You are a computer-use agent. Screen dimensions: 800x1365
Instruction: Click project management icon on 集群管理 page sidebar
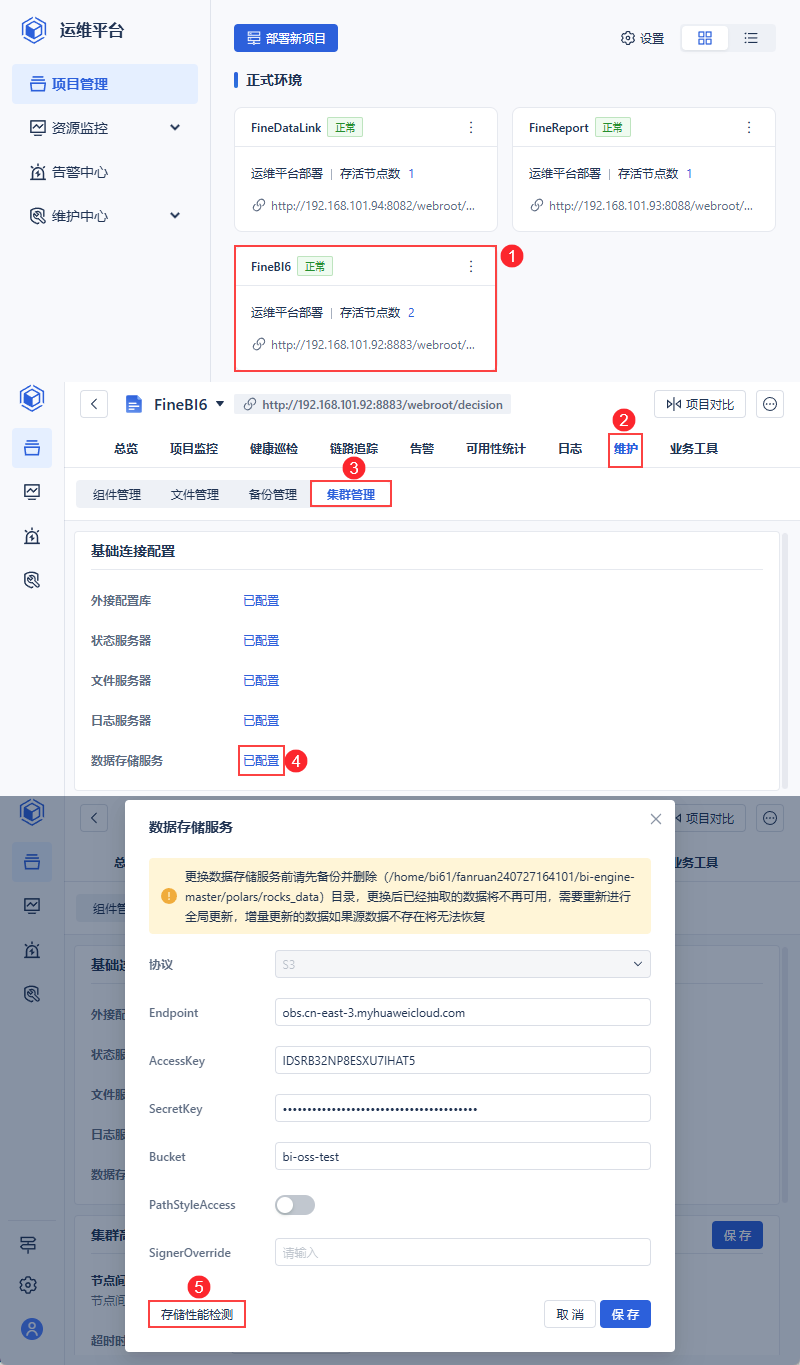click(x=32, y=448)
